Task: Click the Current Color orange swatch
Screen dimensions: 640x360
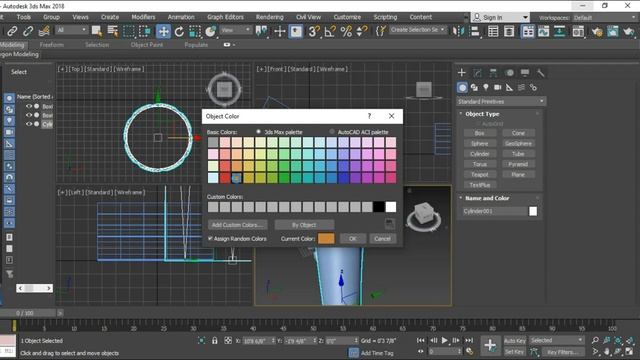Action: (326, 239)
